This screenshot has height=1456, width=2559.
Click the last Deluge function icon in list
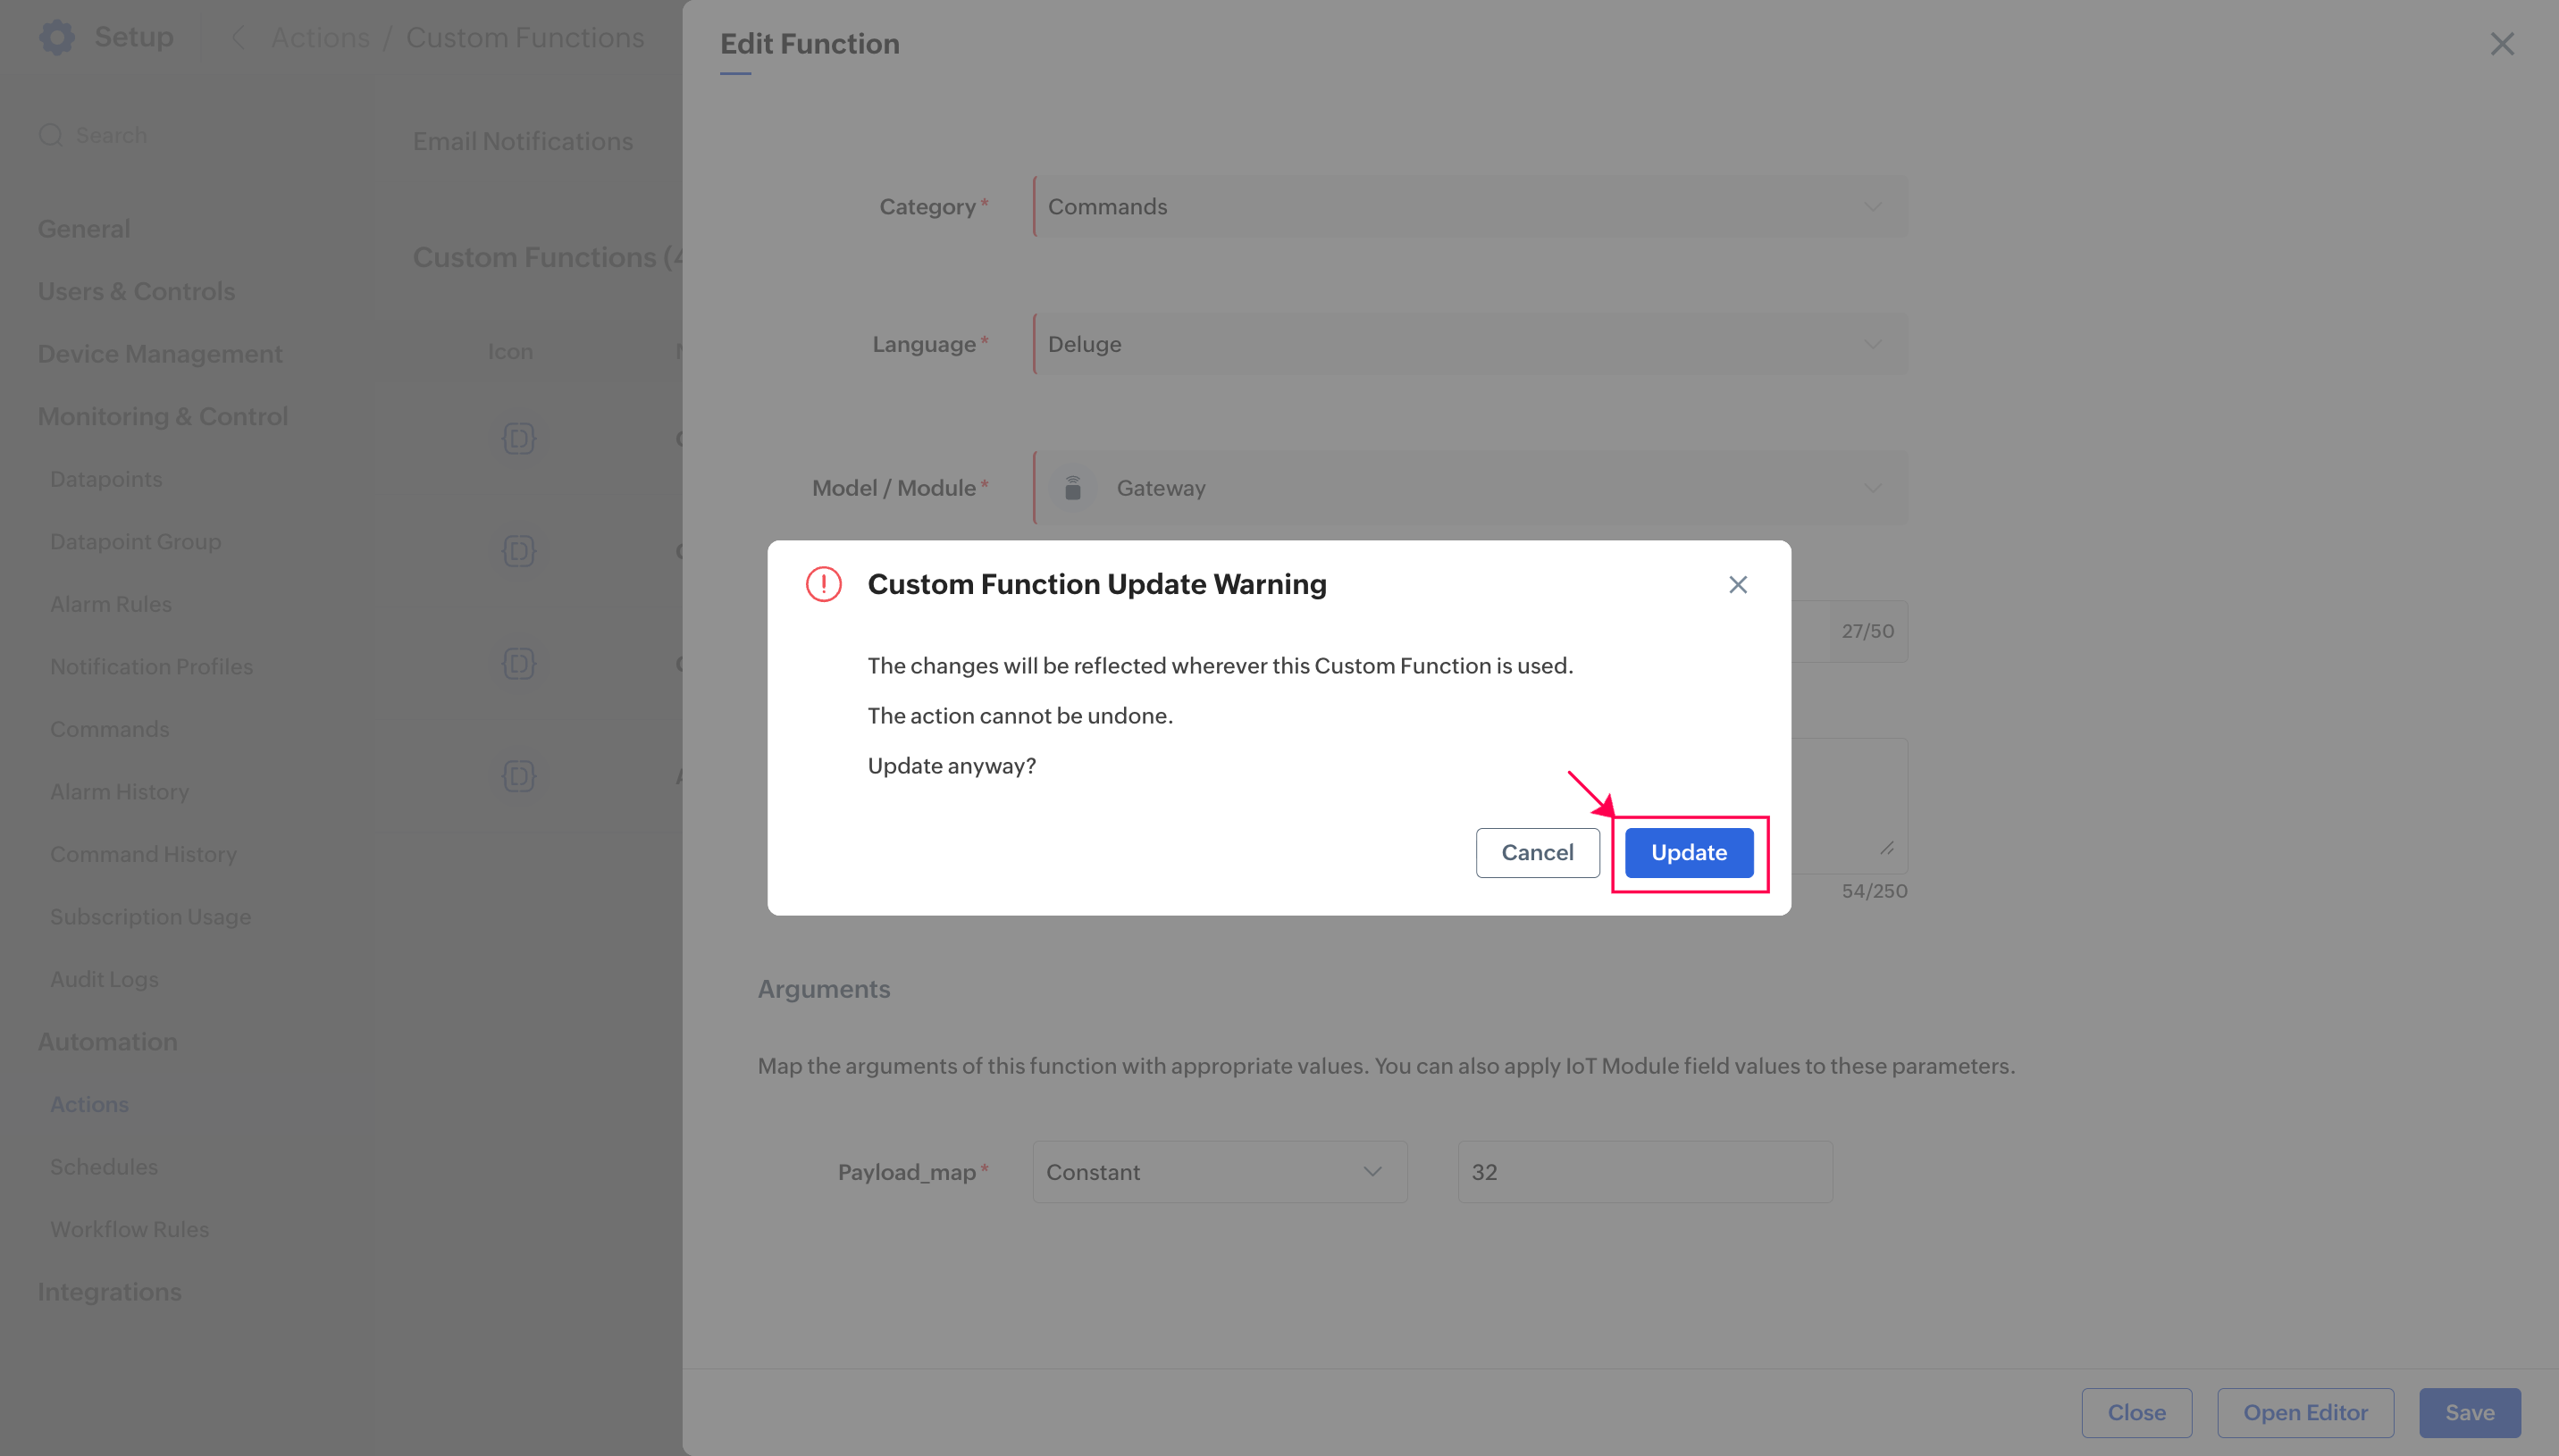(x=519, y=776)
